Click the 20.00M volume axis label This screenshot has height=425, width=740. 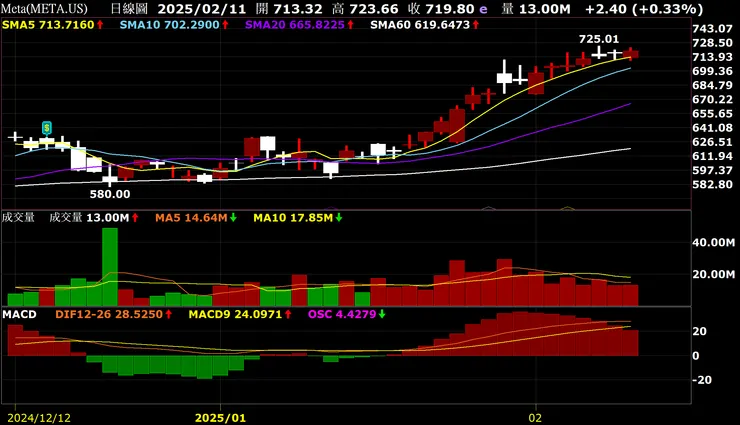pos(714,275)
